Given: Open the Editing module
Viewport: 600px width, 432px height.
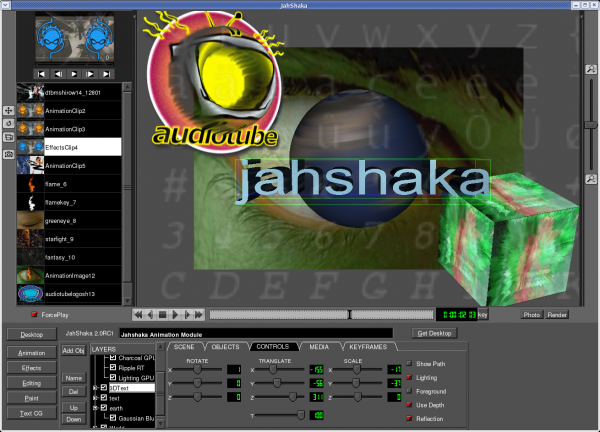Looking at the screenshot, I should click(32, 383).
